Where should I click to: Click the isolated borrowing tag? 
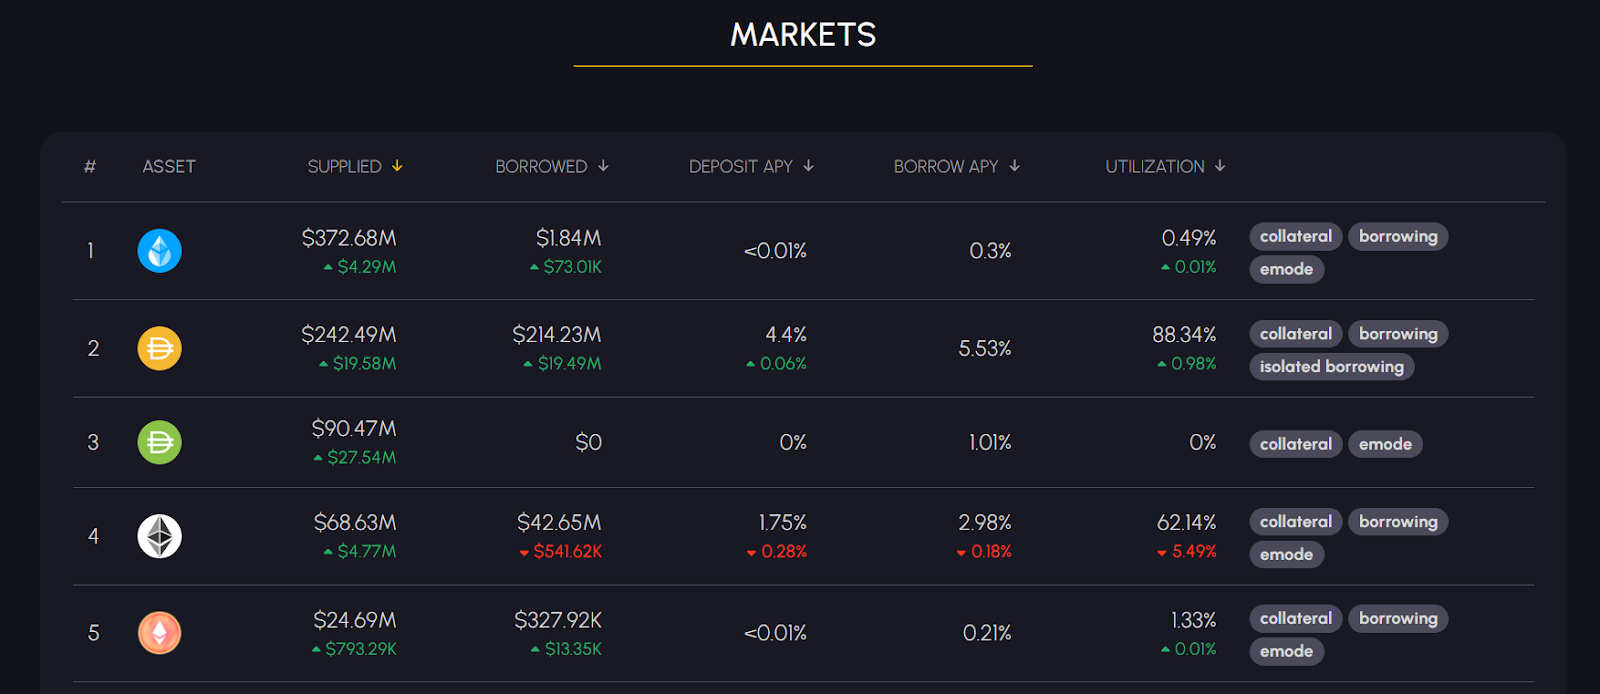click(x=1331, y=367)
